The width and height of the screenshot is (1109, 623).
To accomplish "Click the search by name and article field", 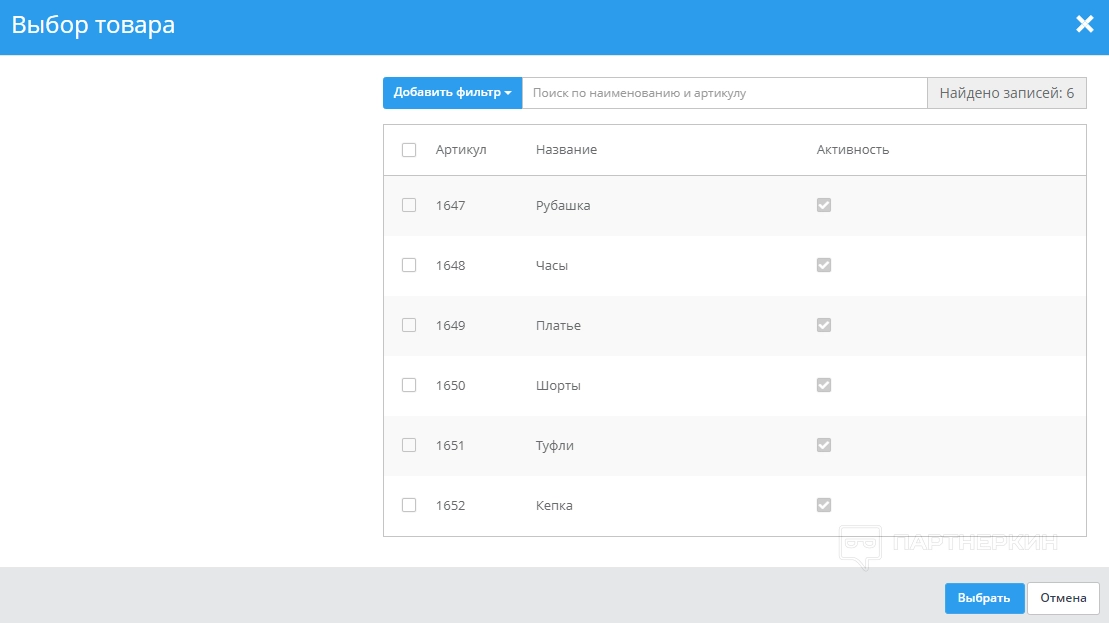I will [724, 93].
